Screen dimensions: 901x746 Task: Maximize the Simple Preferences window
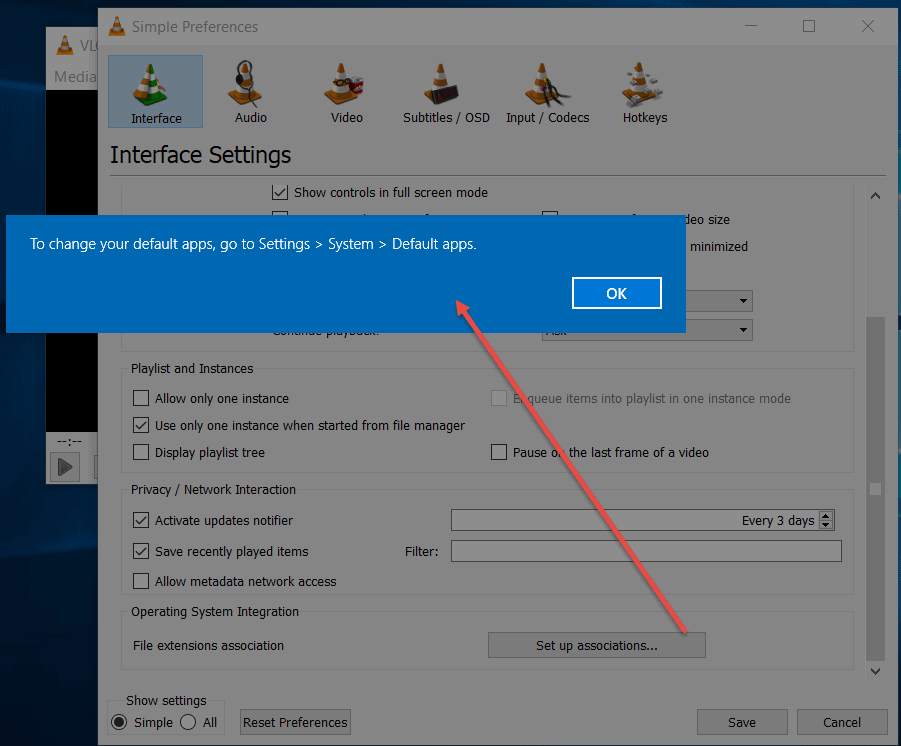pyautogui.click(x=809, y=26)
